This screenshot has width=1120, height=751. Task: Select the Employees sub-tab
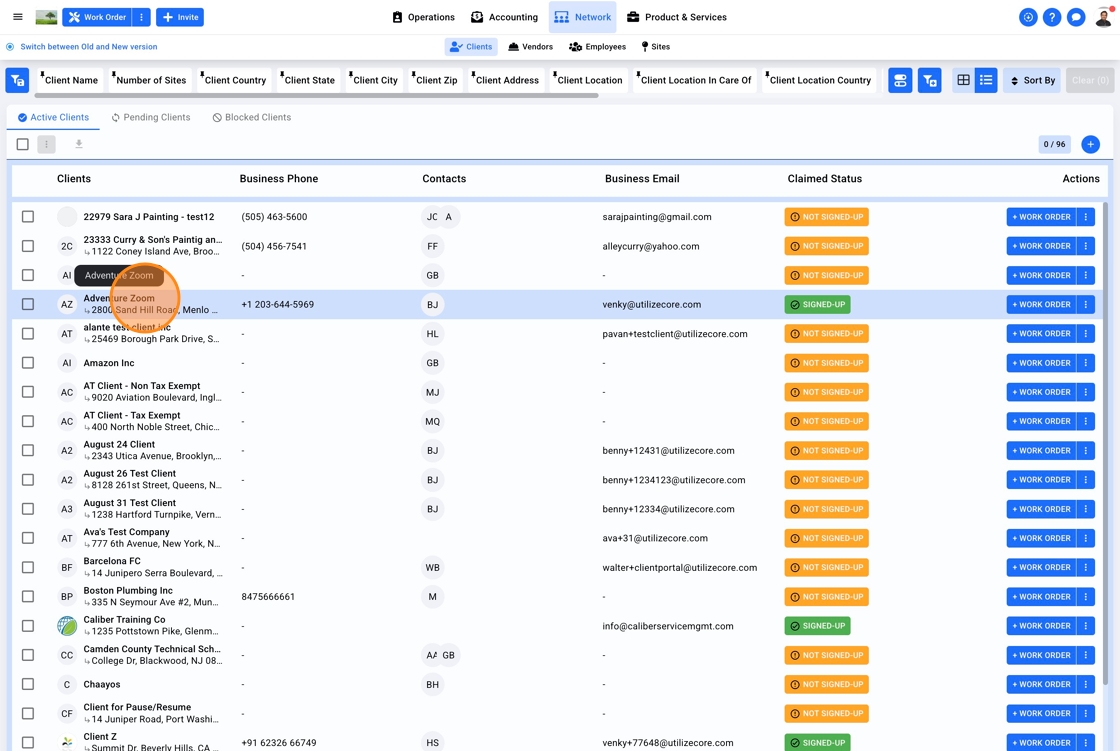[x=597, y=46]
